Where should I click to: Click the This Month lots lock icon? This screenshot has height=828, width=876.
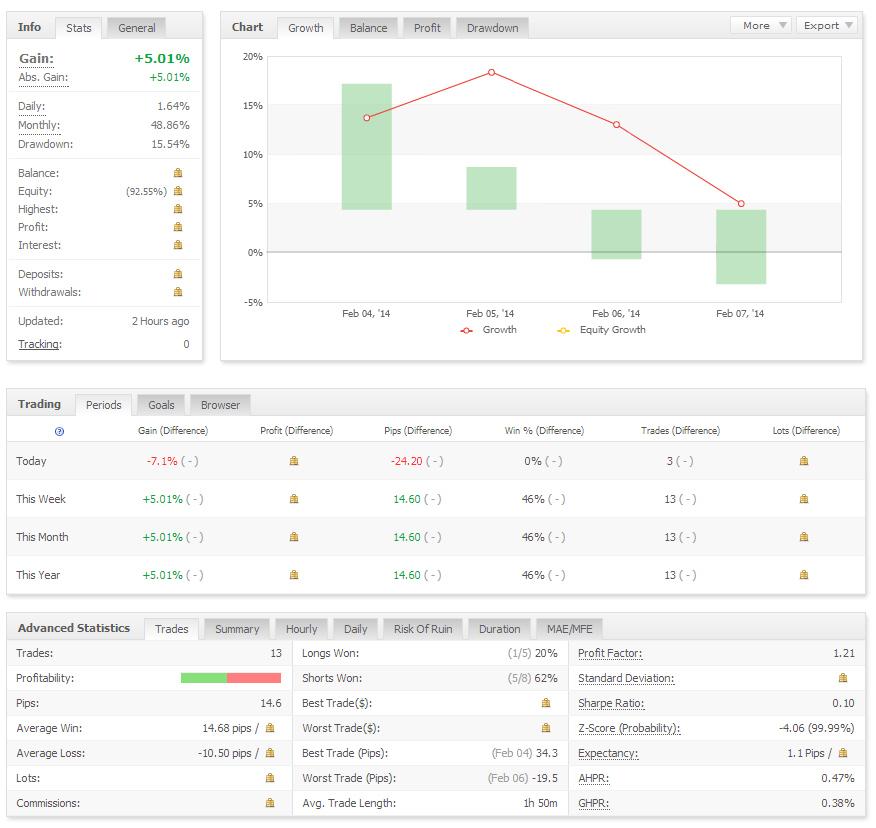point(804,537)
